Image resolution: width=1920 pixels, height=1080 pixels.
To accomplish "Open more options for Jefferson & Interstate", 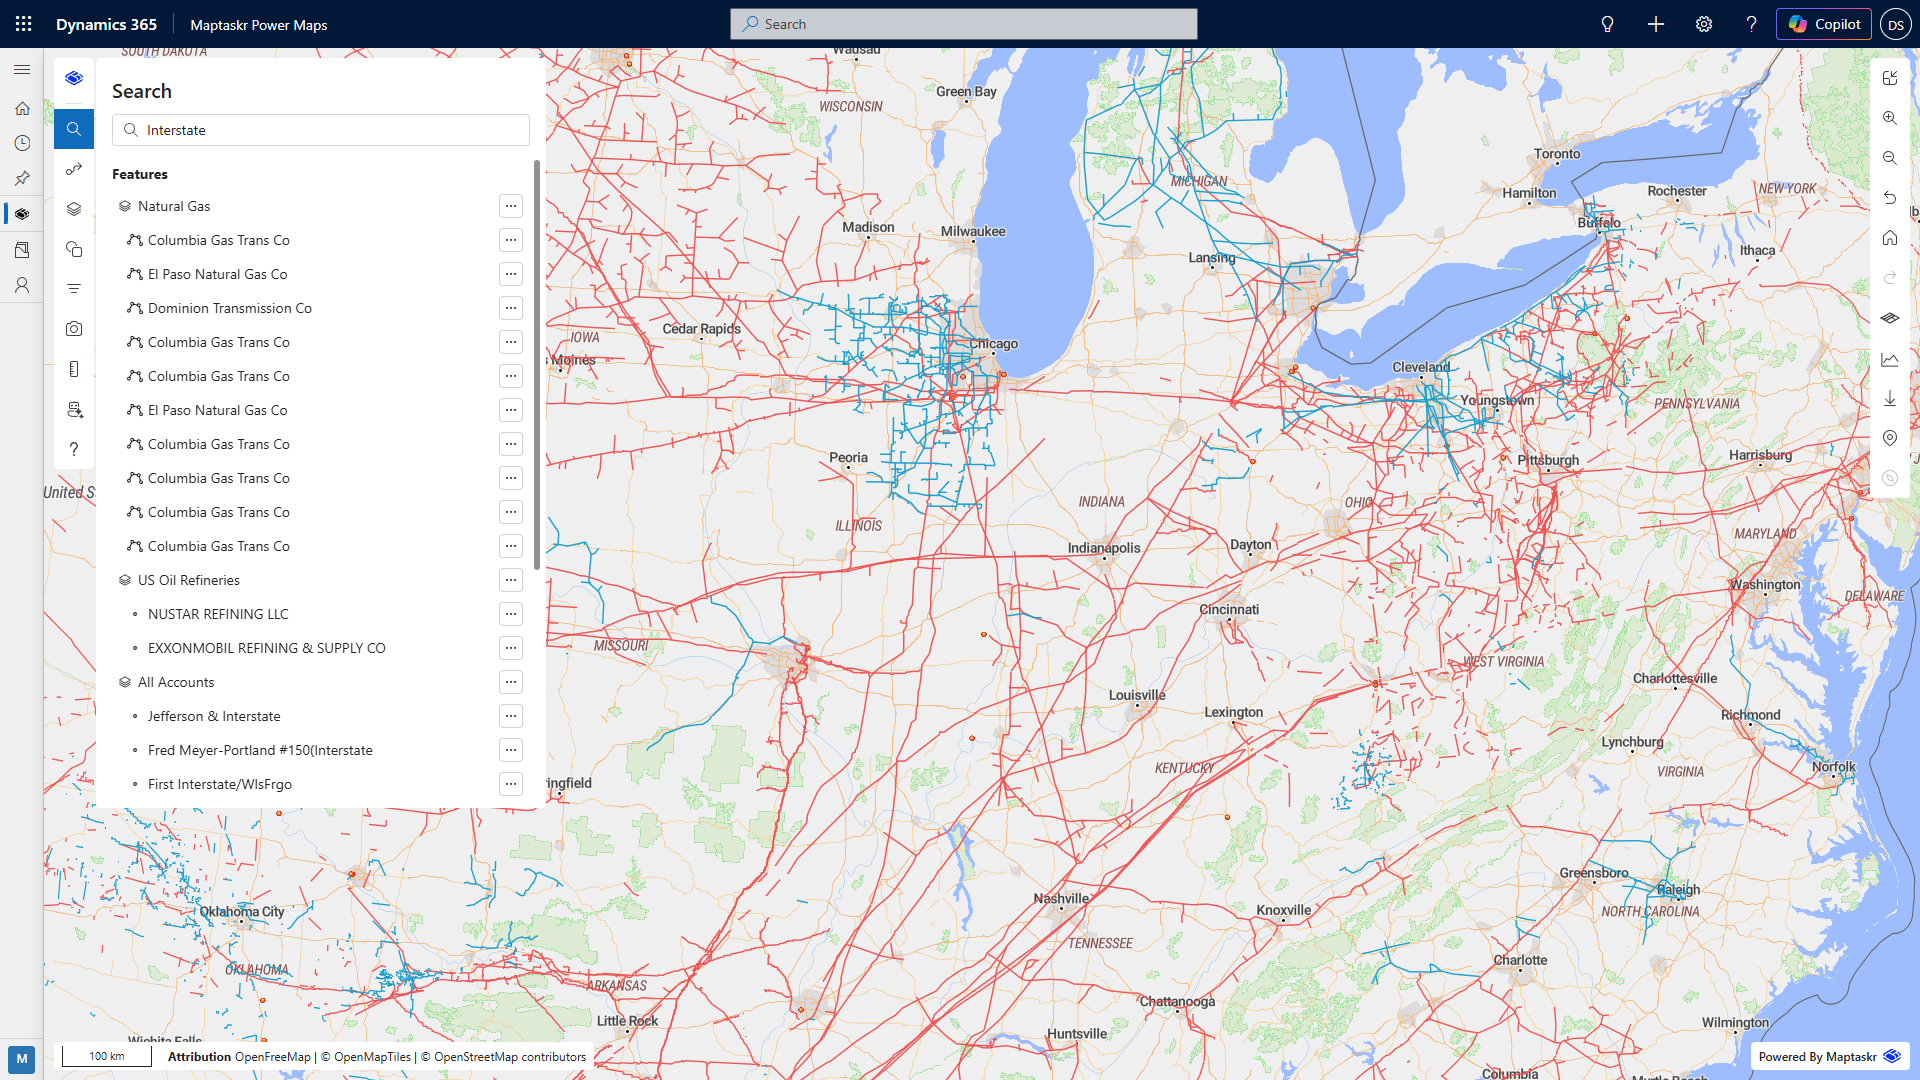I will click(511, 716).
